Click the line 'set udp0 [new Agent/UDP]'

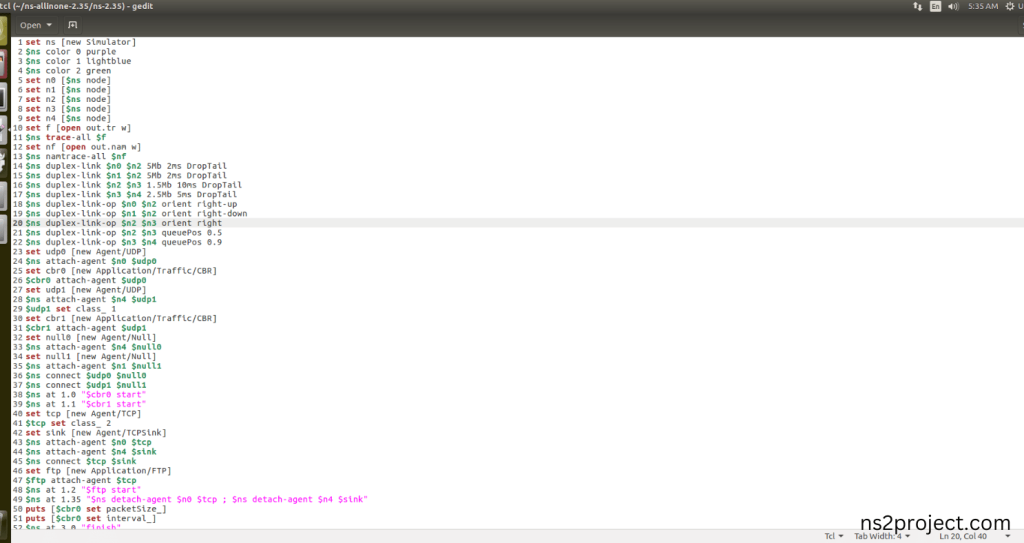(x=86, y=252)
